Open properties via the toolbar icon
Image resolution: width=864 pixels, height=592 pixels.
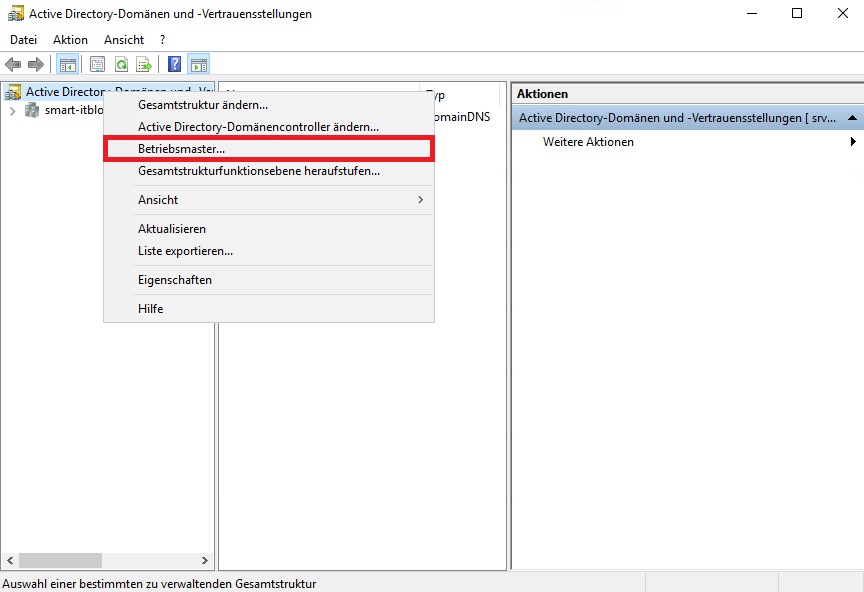[98, 65]
